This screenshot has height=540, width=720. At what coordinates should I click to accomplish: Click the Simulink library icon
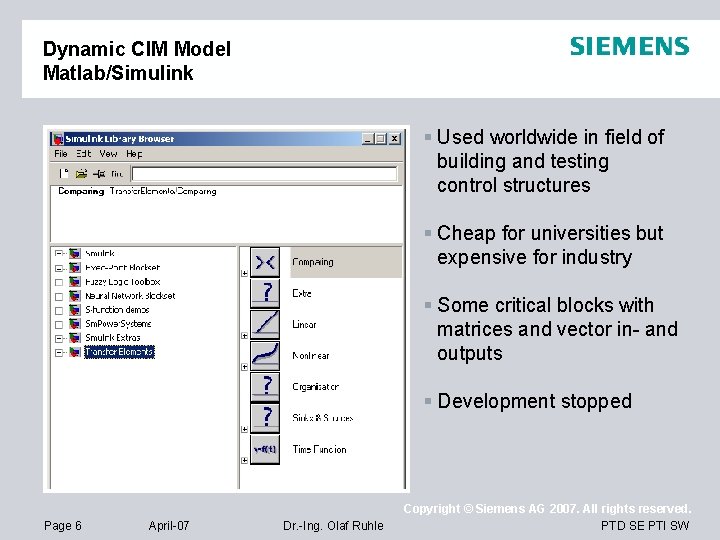point(75,253)
